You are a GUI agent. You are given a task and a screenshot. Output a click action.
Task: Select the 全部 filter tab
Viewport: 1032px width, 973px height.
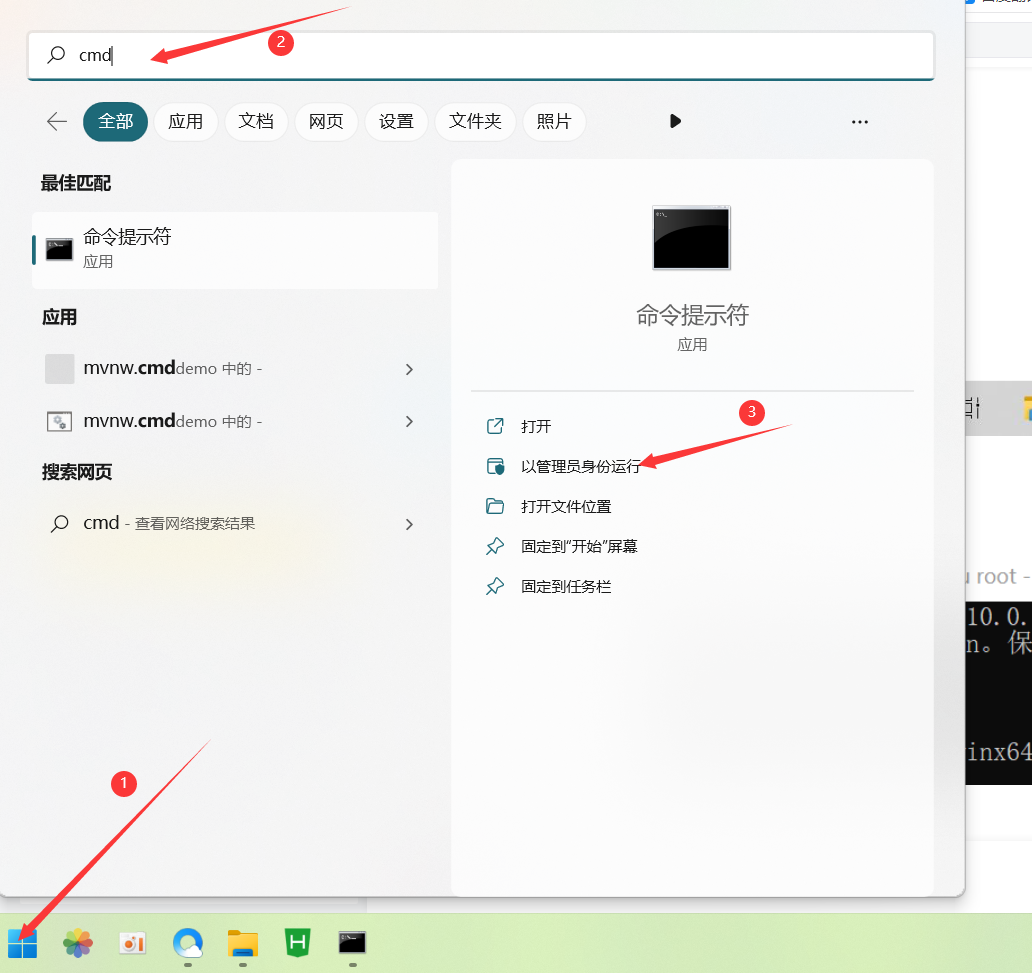pyautogui.click(x=115, y=122)
